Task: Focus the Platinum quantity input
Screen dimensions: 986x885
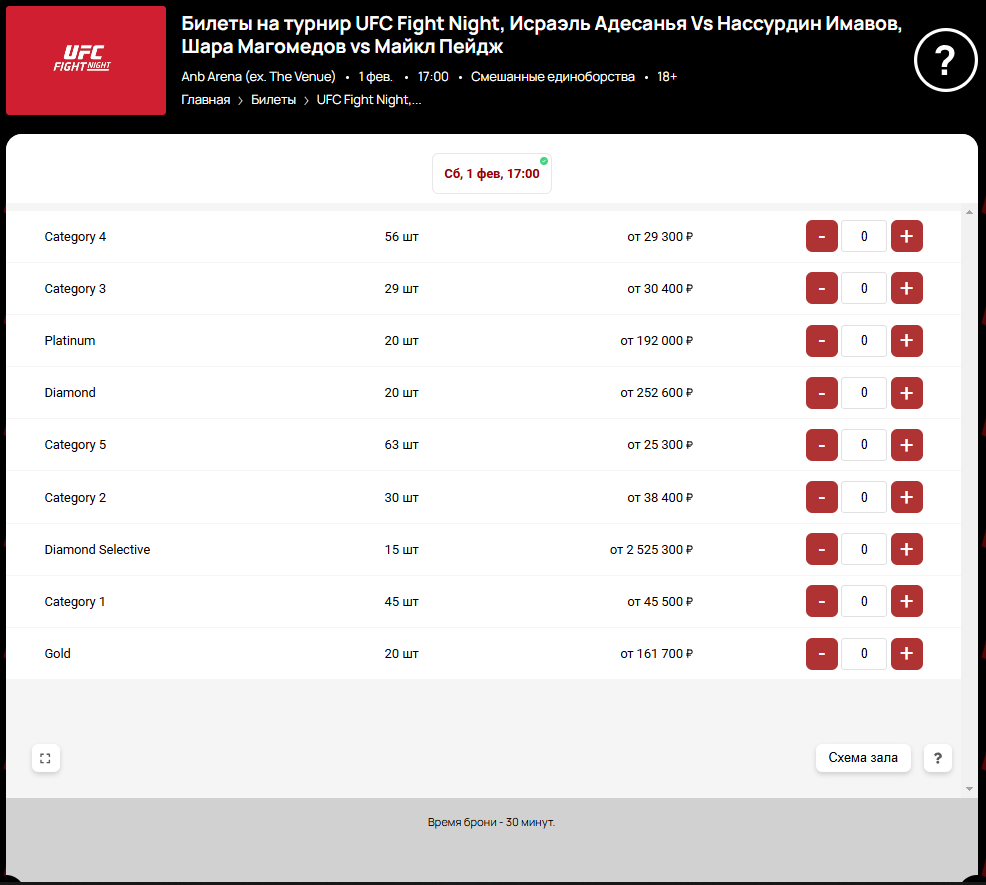Action: [864, 341]
